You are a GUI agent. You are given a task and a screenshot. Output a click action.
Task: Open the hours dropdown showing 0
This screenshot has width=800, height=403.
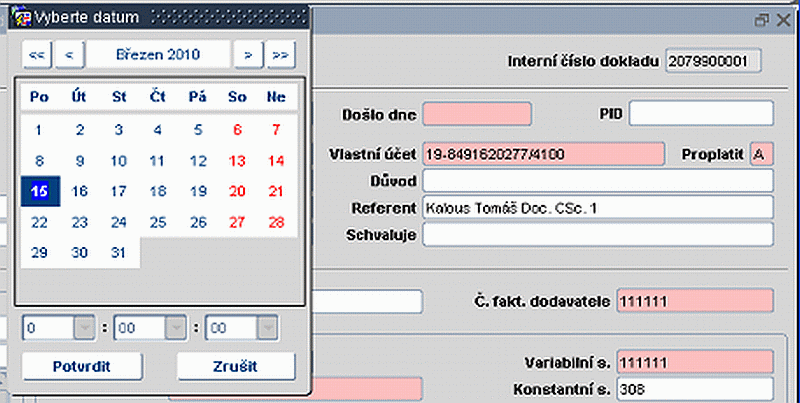[84, 328]
